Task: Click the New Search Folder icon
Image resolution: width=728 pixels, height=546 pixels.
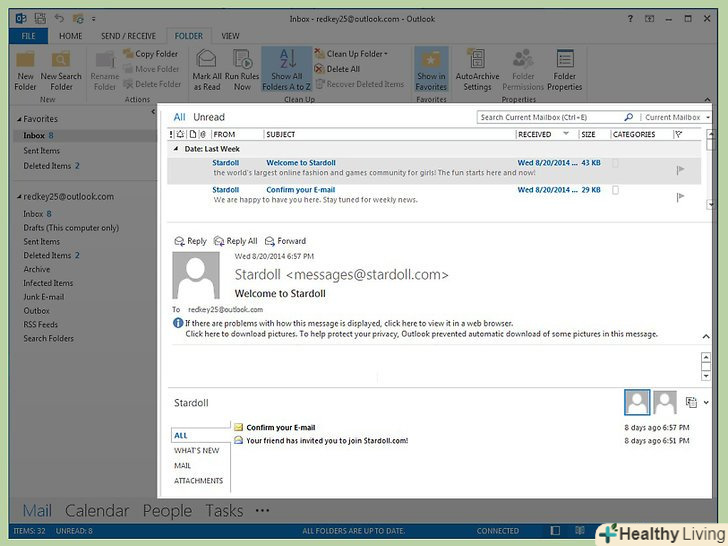Action: click(61, 71)
